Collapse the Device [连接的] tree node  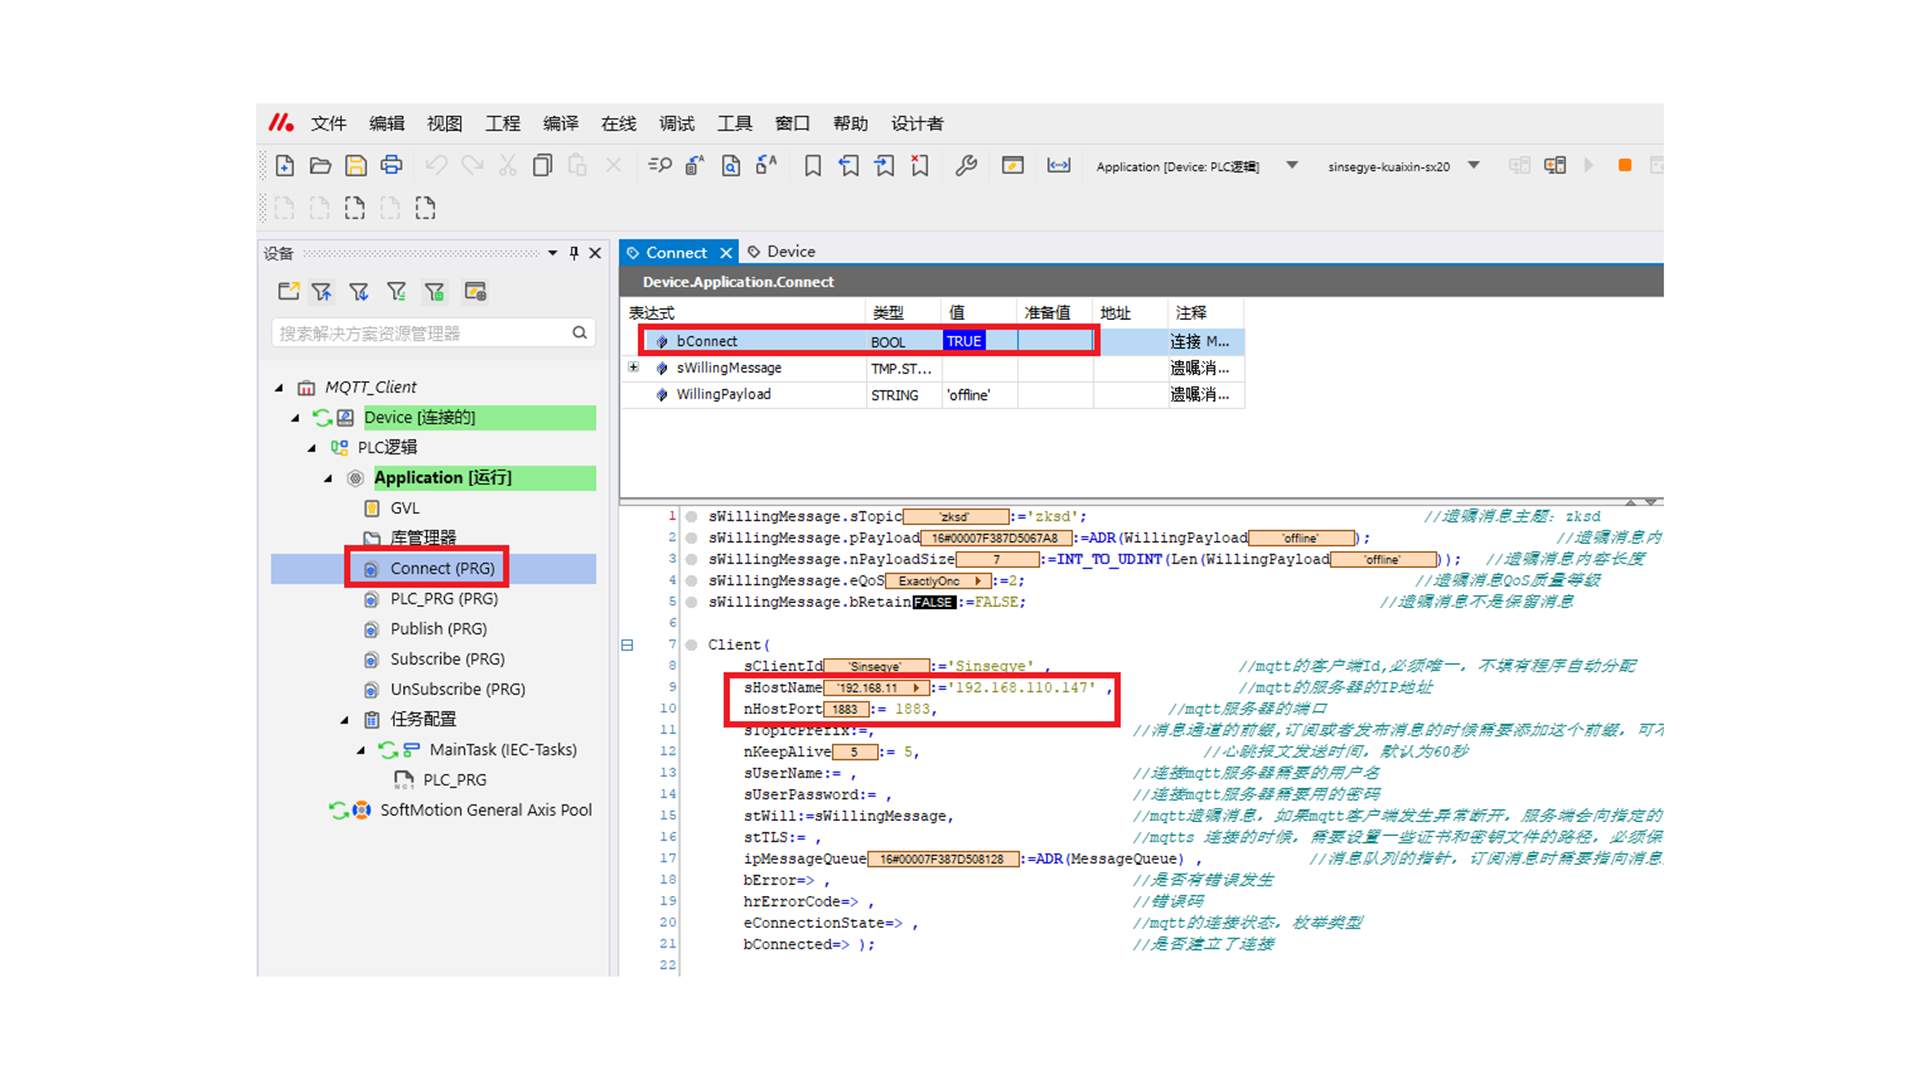(x=295, y=418)
